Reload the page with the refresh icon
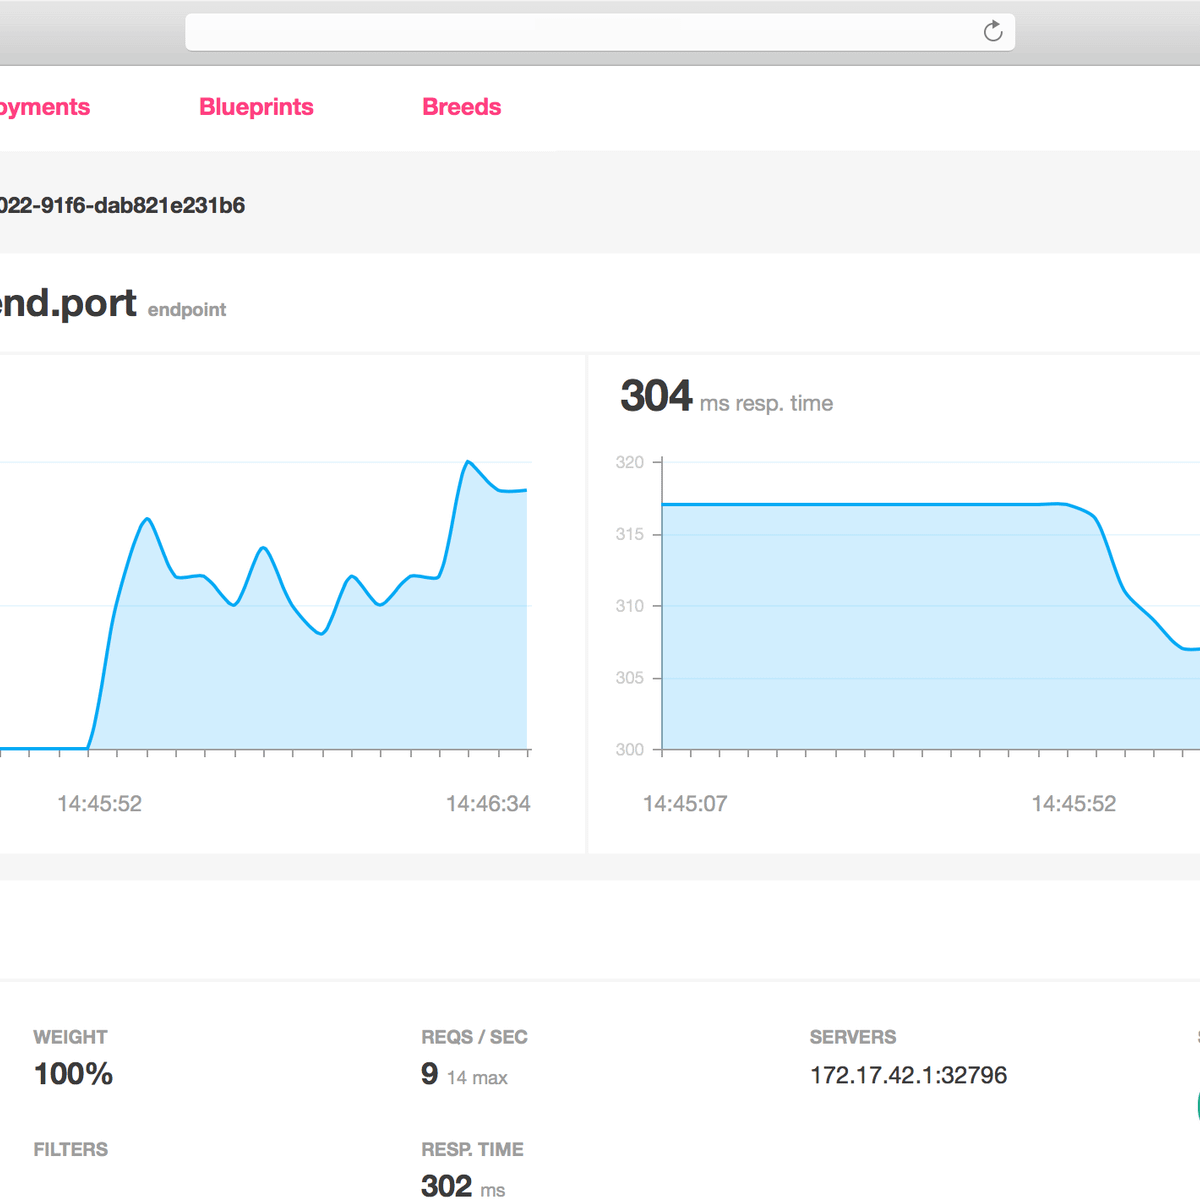Viewport: 1200px width, 1200px height. click(992, 31)
